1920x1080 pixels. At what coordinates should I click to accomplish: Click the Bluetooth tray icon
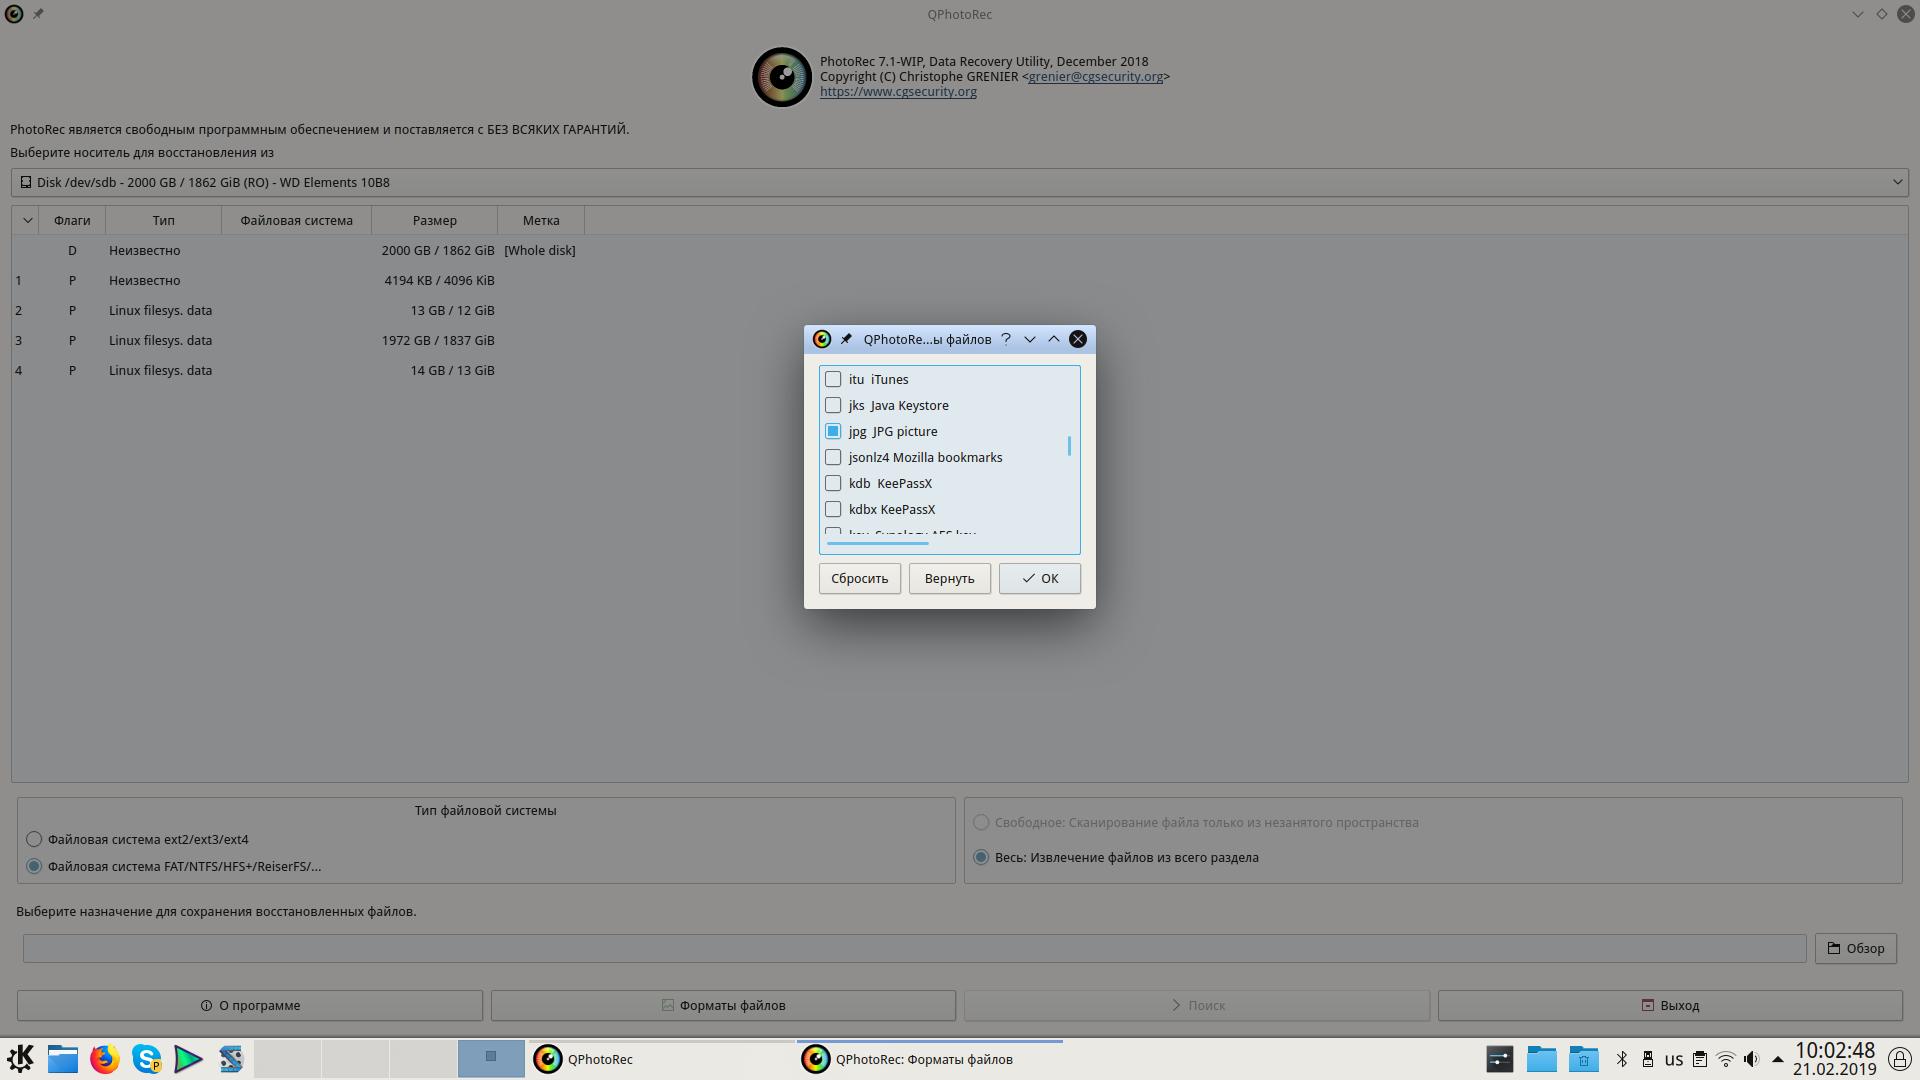(x=1622, y=1059)
